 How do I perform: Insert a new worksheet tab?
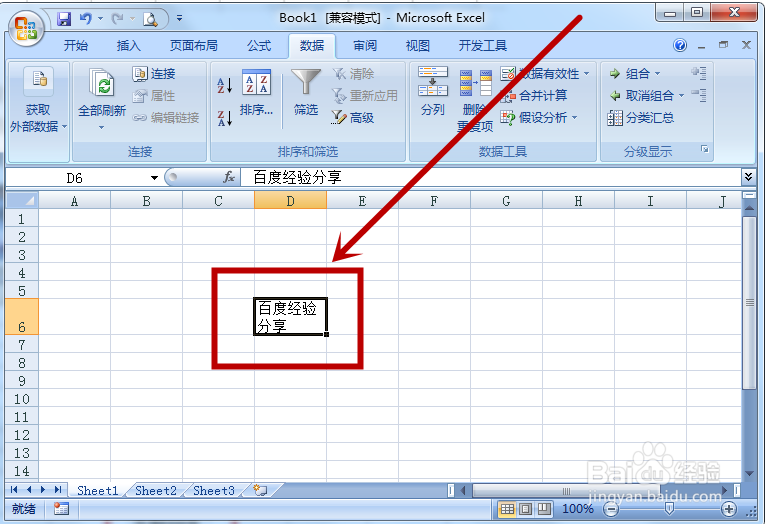tap(261, 490)
